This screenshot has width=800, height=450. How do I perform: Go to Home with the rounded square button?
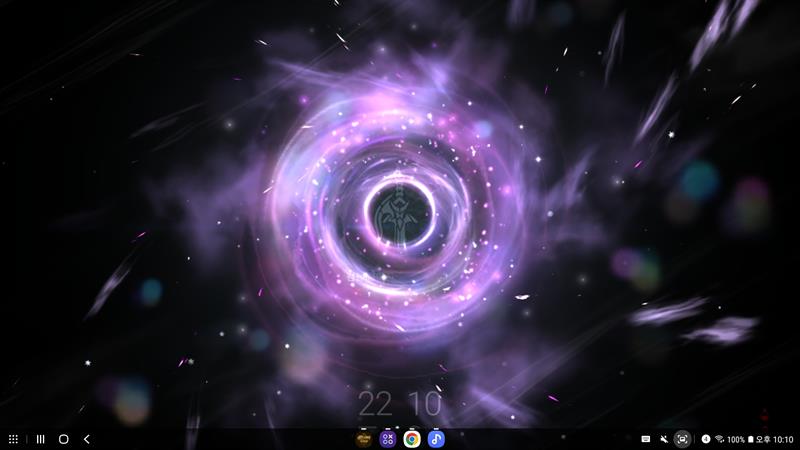64,439
